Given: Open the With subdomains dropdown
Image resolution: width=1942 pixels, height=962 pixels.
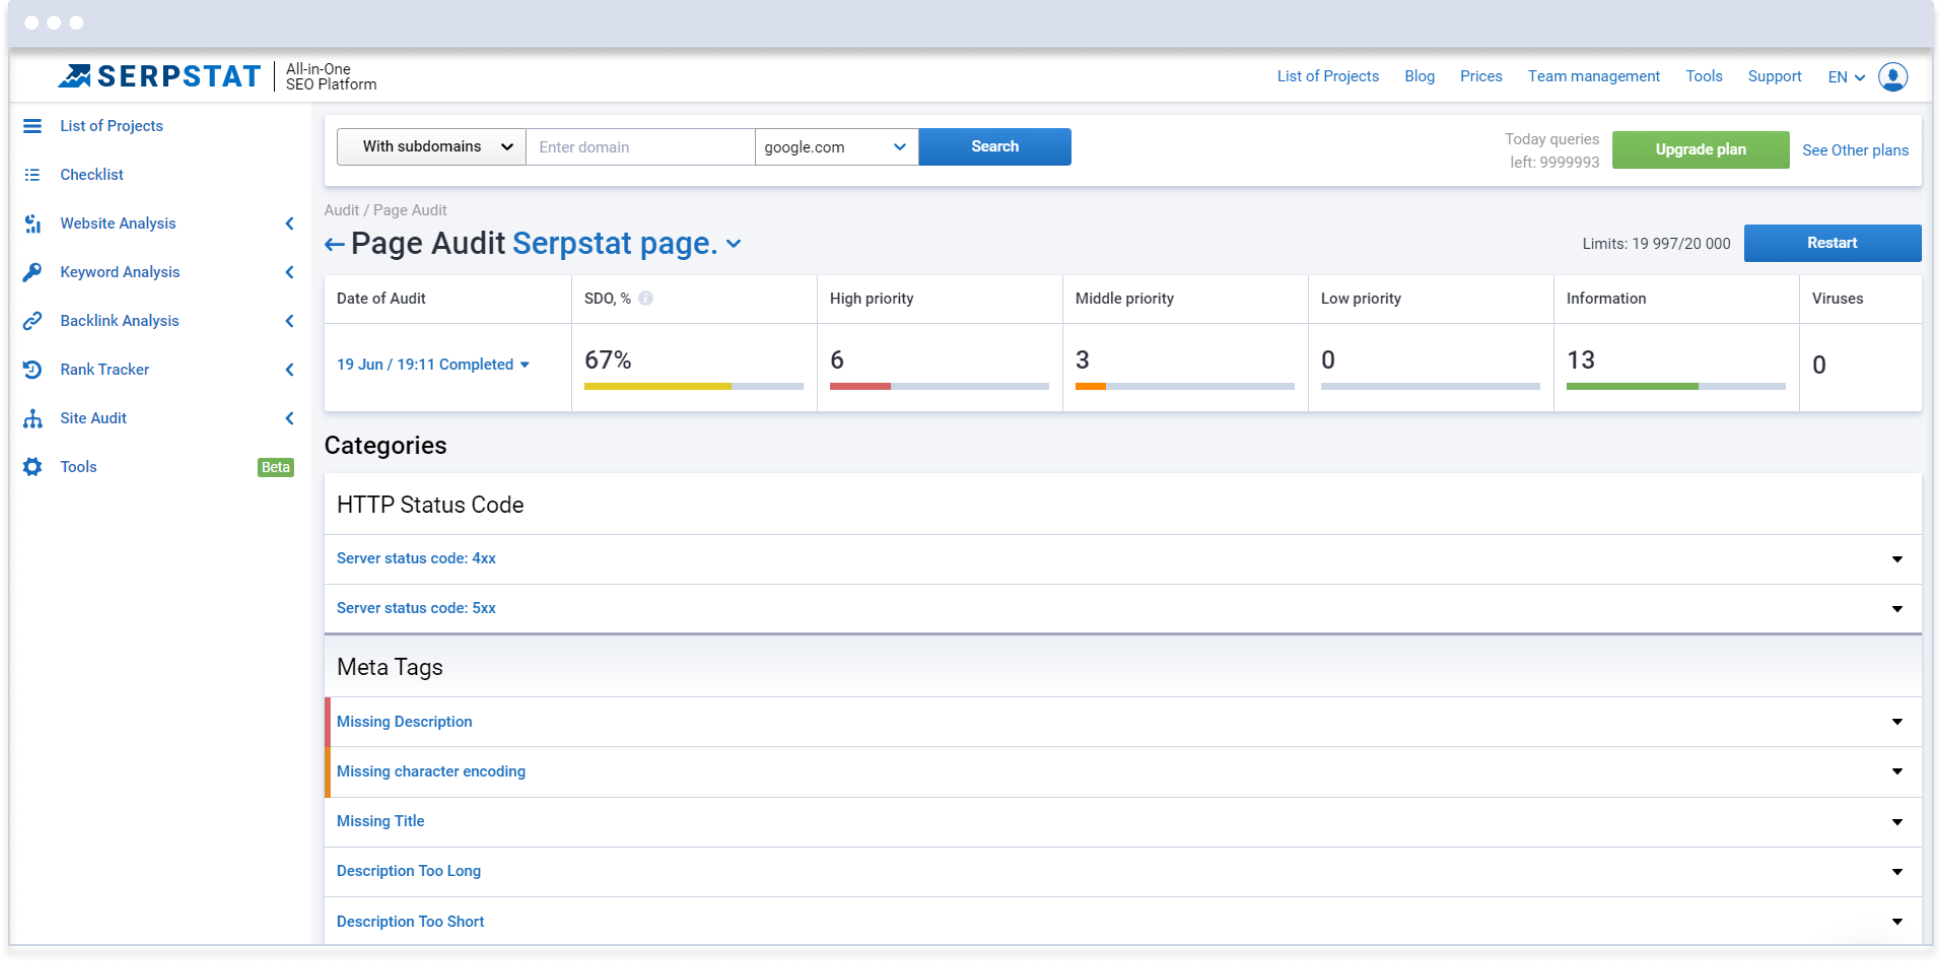Looking at the screenshot, I should coord(431,147).
